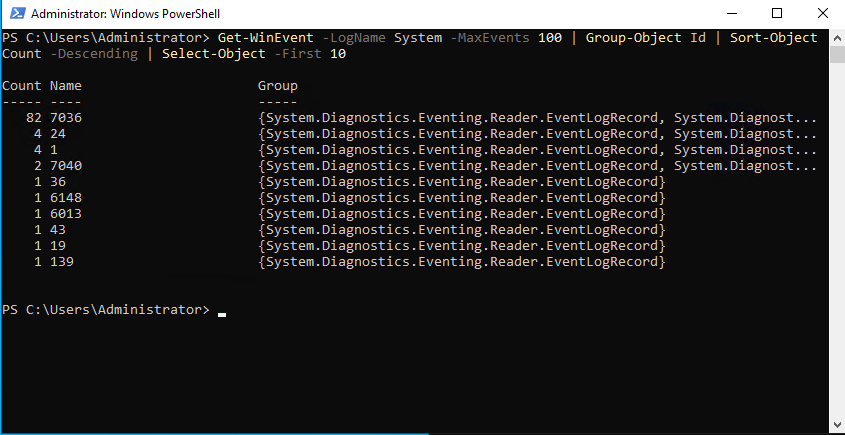
Task: Select the event ID 7040 row
Action: (x=66, y=166)
